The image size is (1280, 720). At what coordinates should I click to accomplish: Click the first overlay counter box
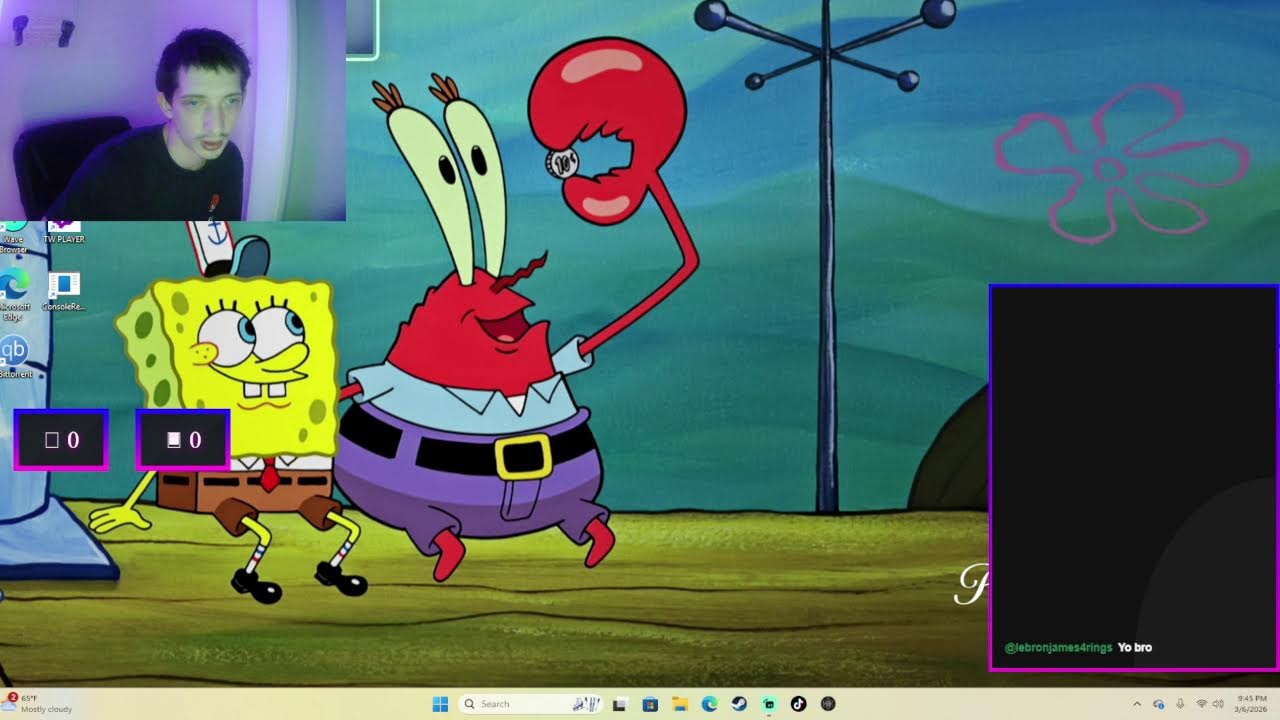point(61,440)
